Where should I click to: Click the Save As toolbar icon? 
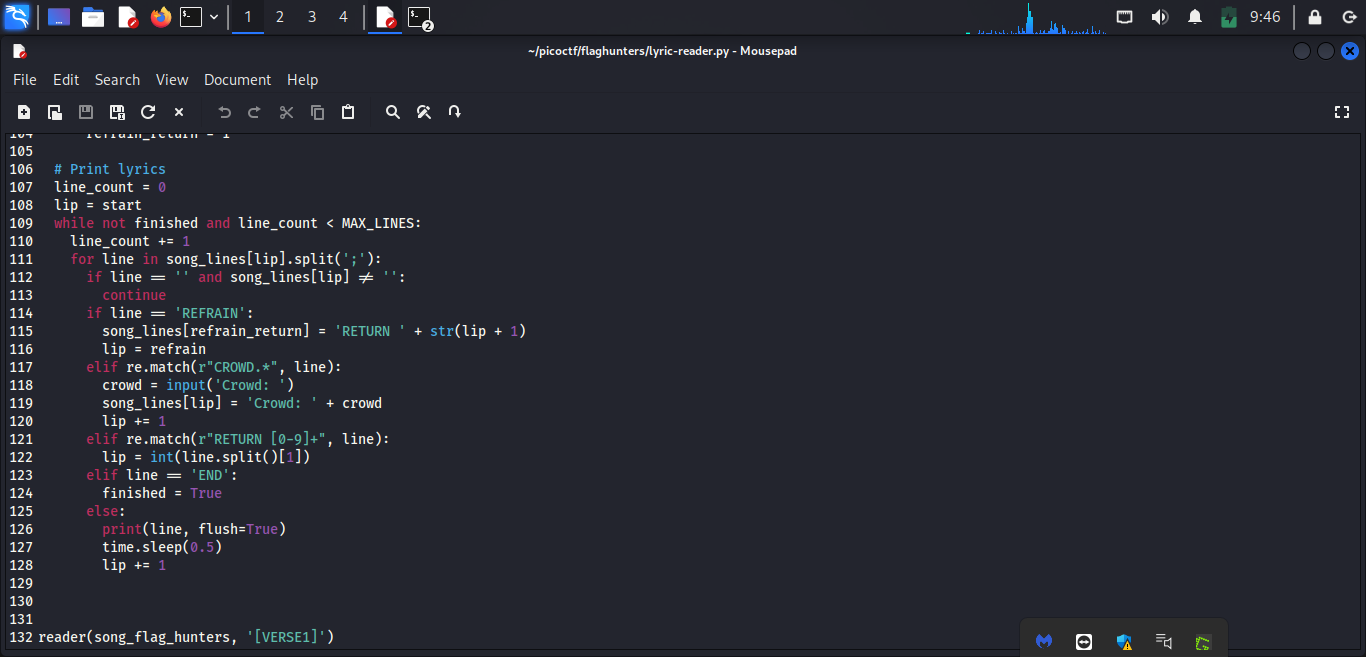click(x=117, y=112)
